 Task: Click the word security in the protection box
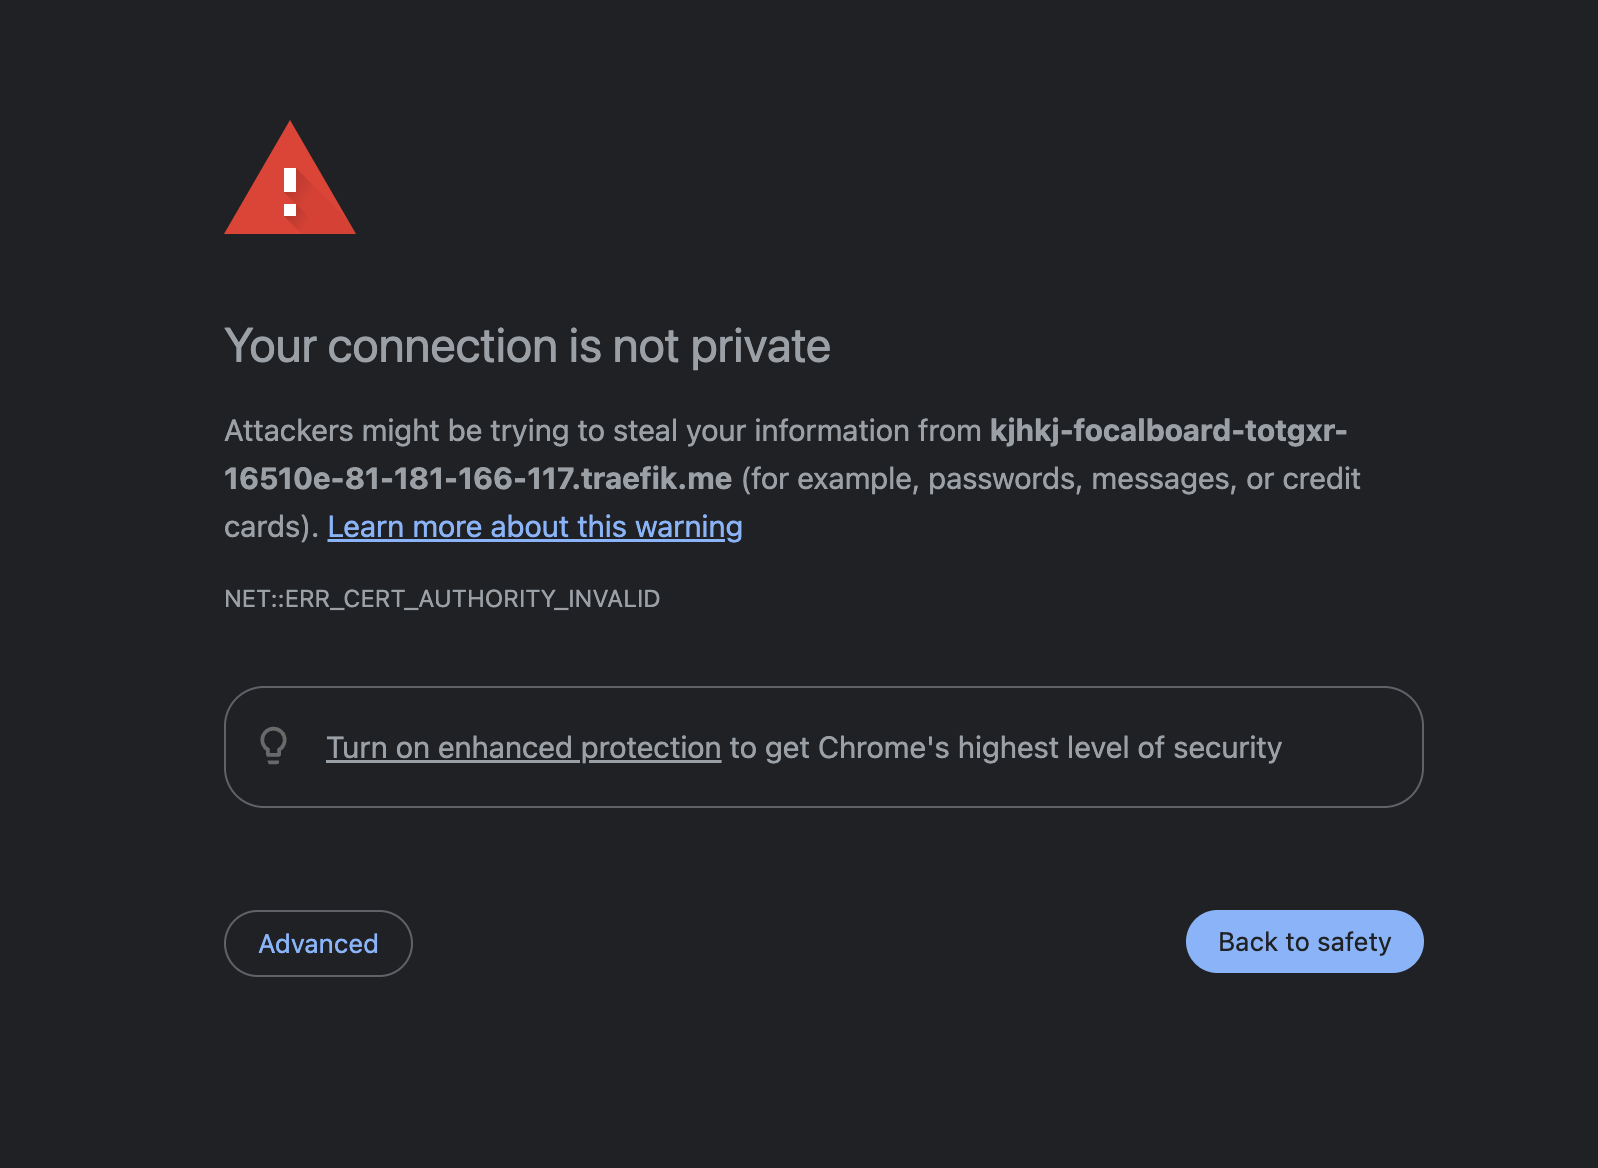(1227, 748)
